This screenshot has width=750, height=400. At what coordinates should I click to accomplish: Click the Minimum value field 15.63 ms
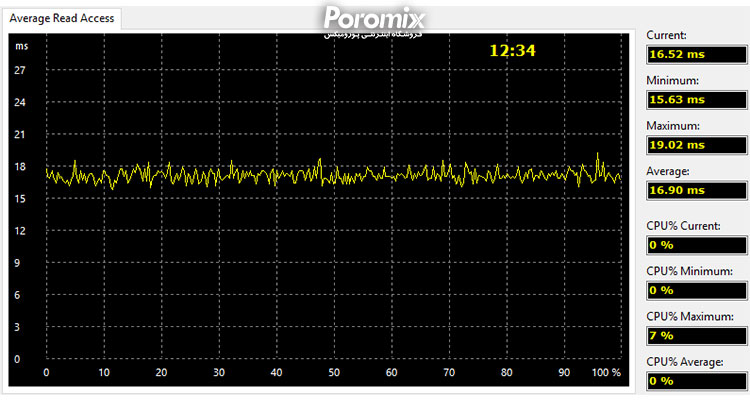click(x=696, y=100)
